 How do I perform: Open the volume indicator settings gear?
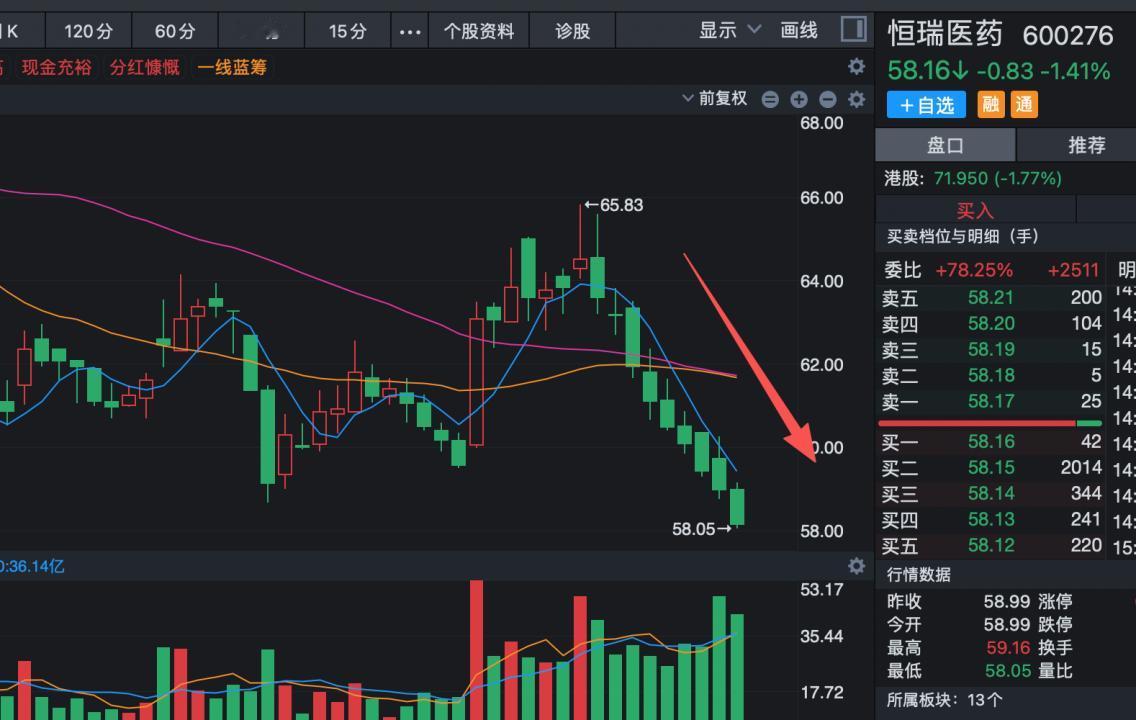(x=856, y=566)
